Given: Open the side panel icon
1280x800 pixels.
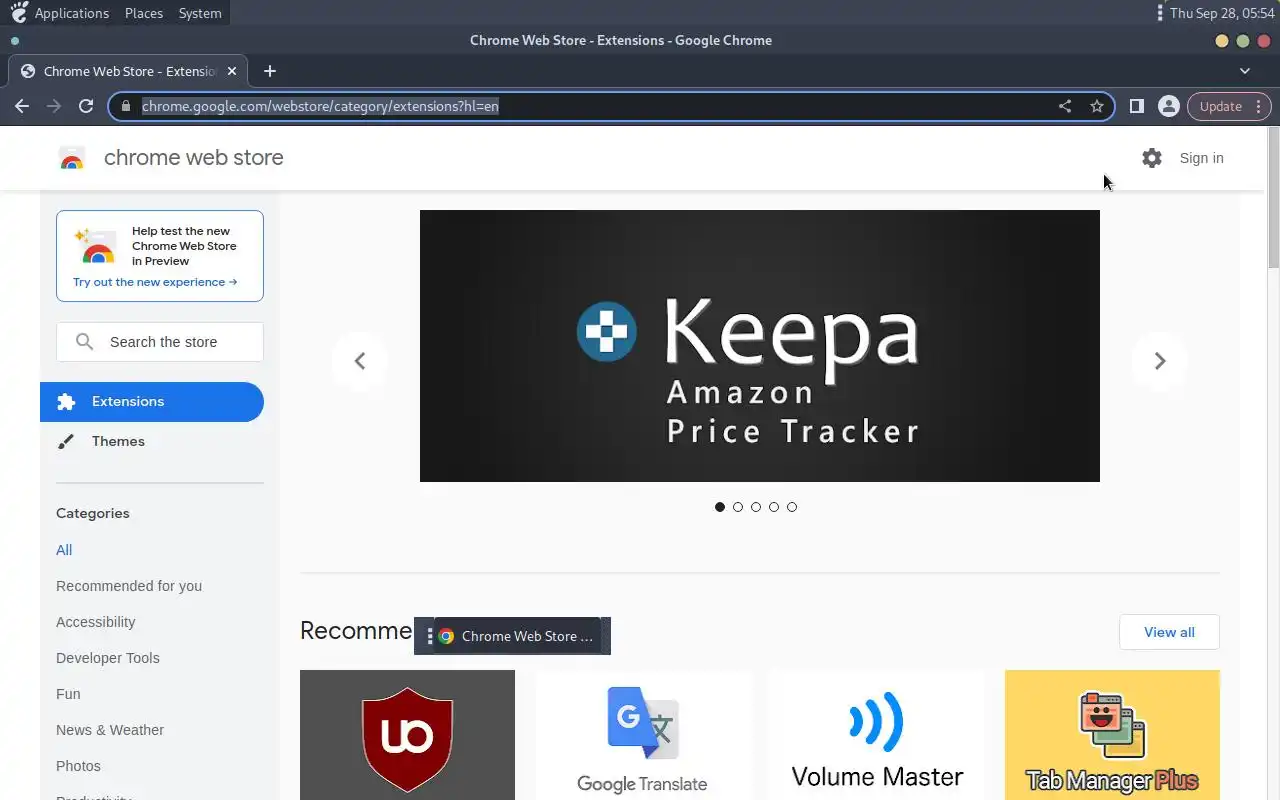Looking at the screenshot, I should point(1136,106).
